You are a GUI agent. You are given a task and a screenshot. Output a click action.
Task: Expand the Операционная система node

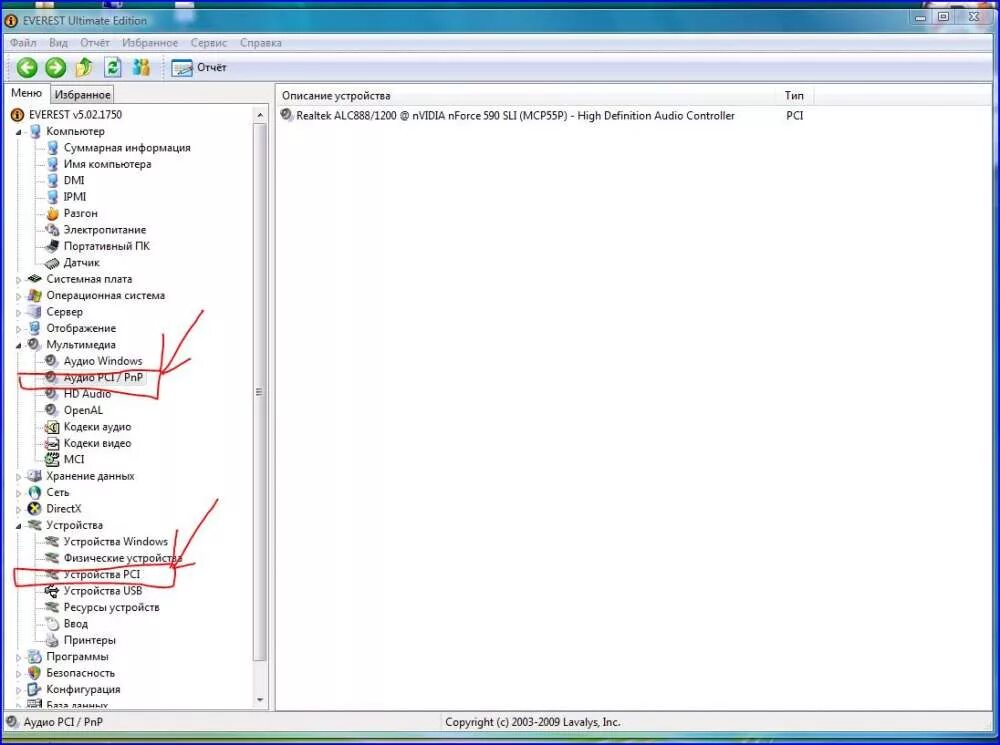click(18, 296)
